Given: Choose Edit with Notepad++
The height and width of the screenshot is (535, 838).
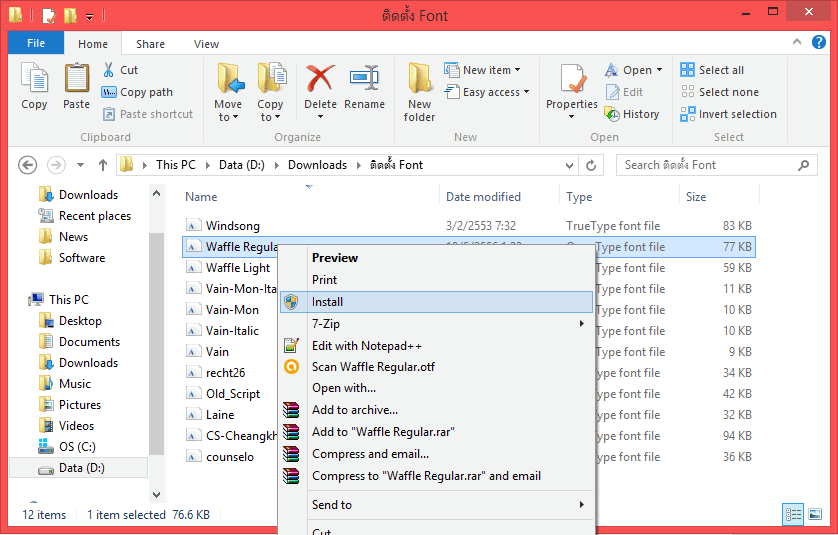Looking at the screenshot, I should pyautogui.click(x=436, y=346).
